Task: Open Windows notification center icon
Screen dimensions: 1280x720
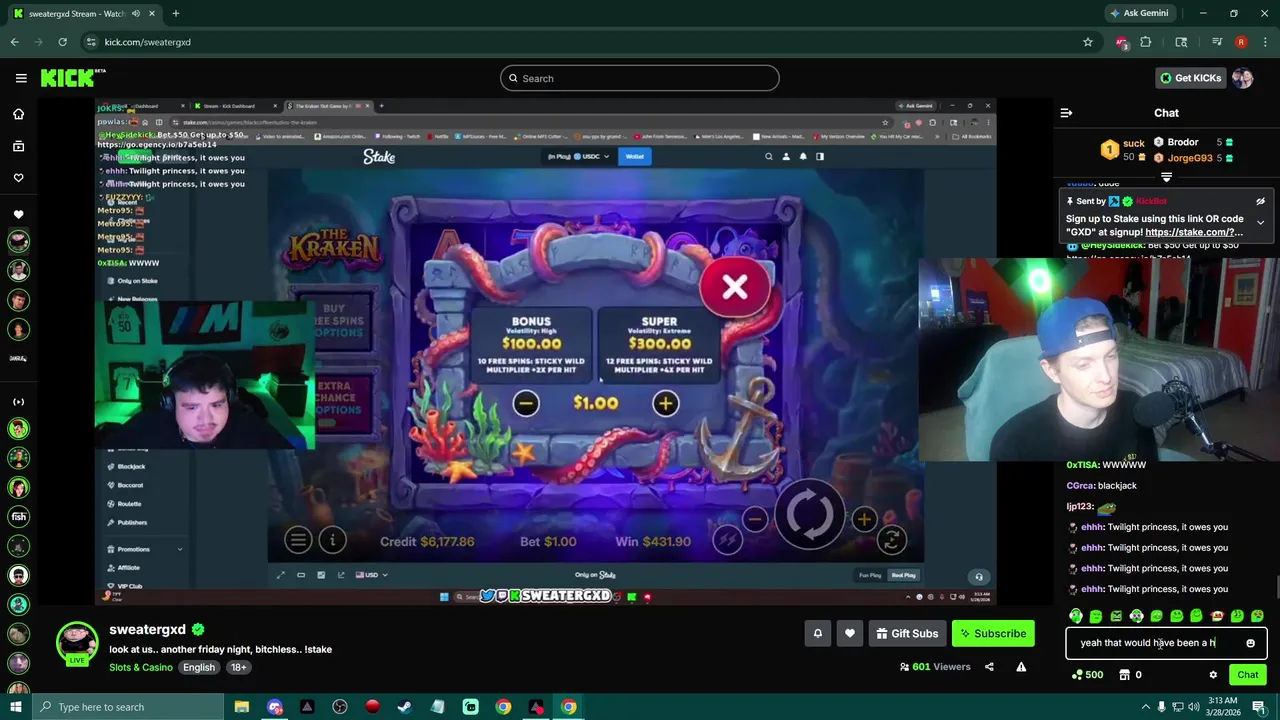Action: 1259,707
